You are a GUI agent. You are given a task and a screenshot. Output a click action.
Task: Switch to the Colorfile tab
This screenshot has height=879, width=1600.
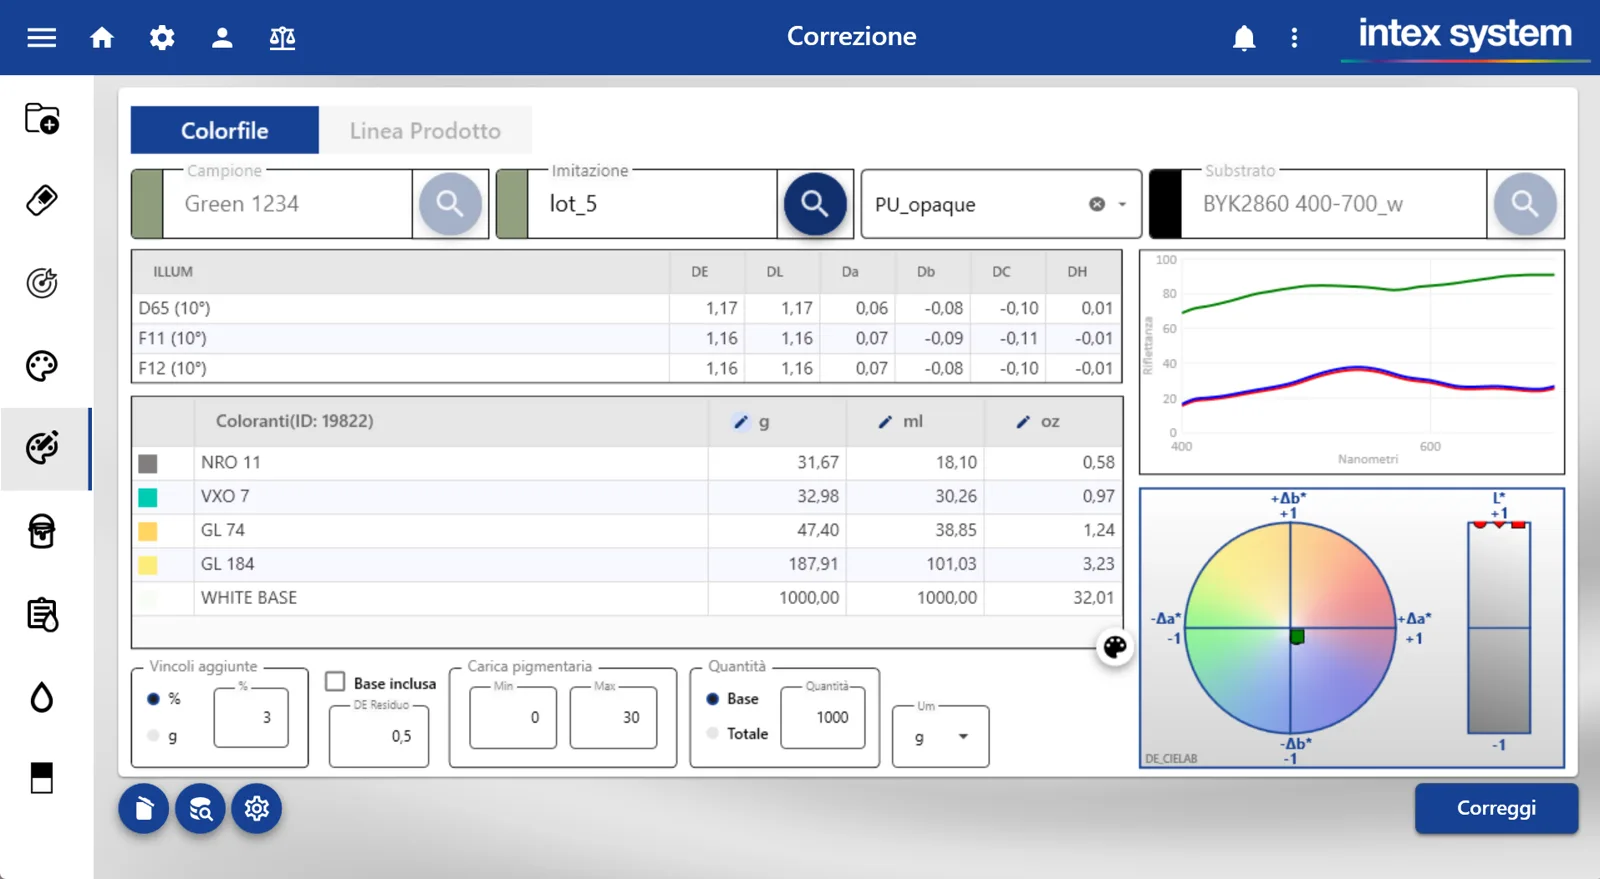[225, 130]
